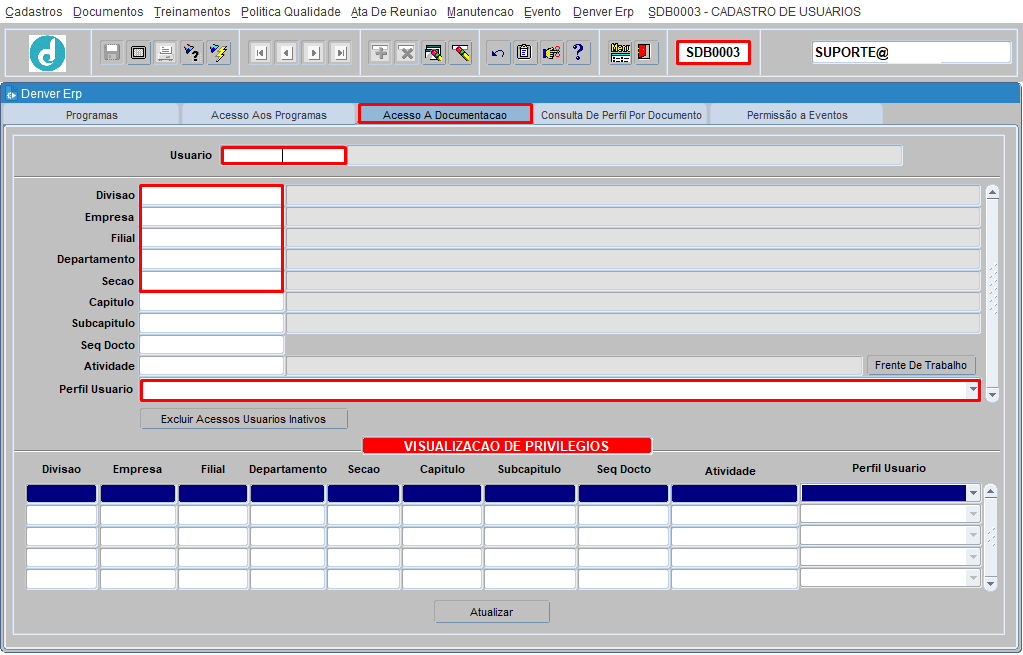Click the Atualizar button
This screenshot has height=655, width=1023.
[x=491, y=612]
